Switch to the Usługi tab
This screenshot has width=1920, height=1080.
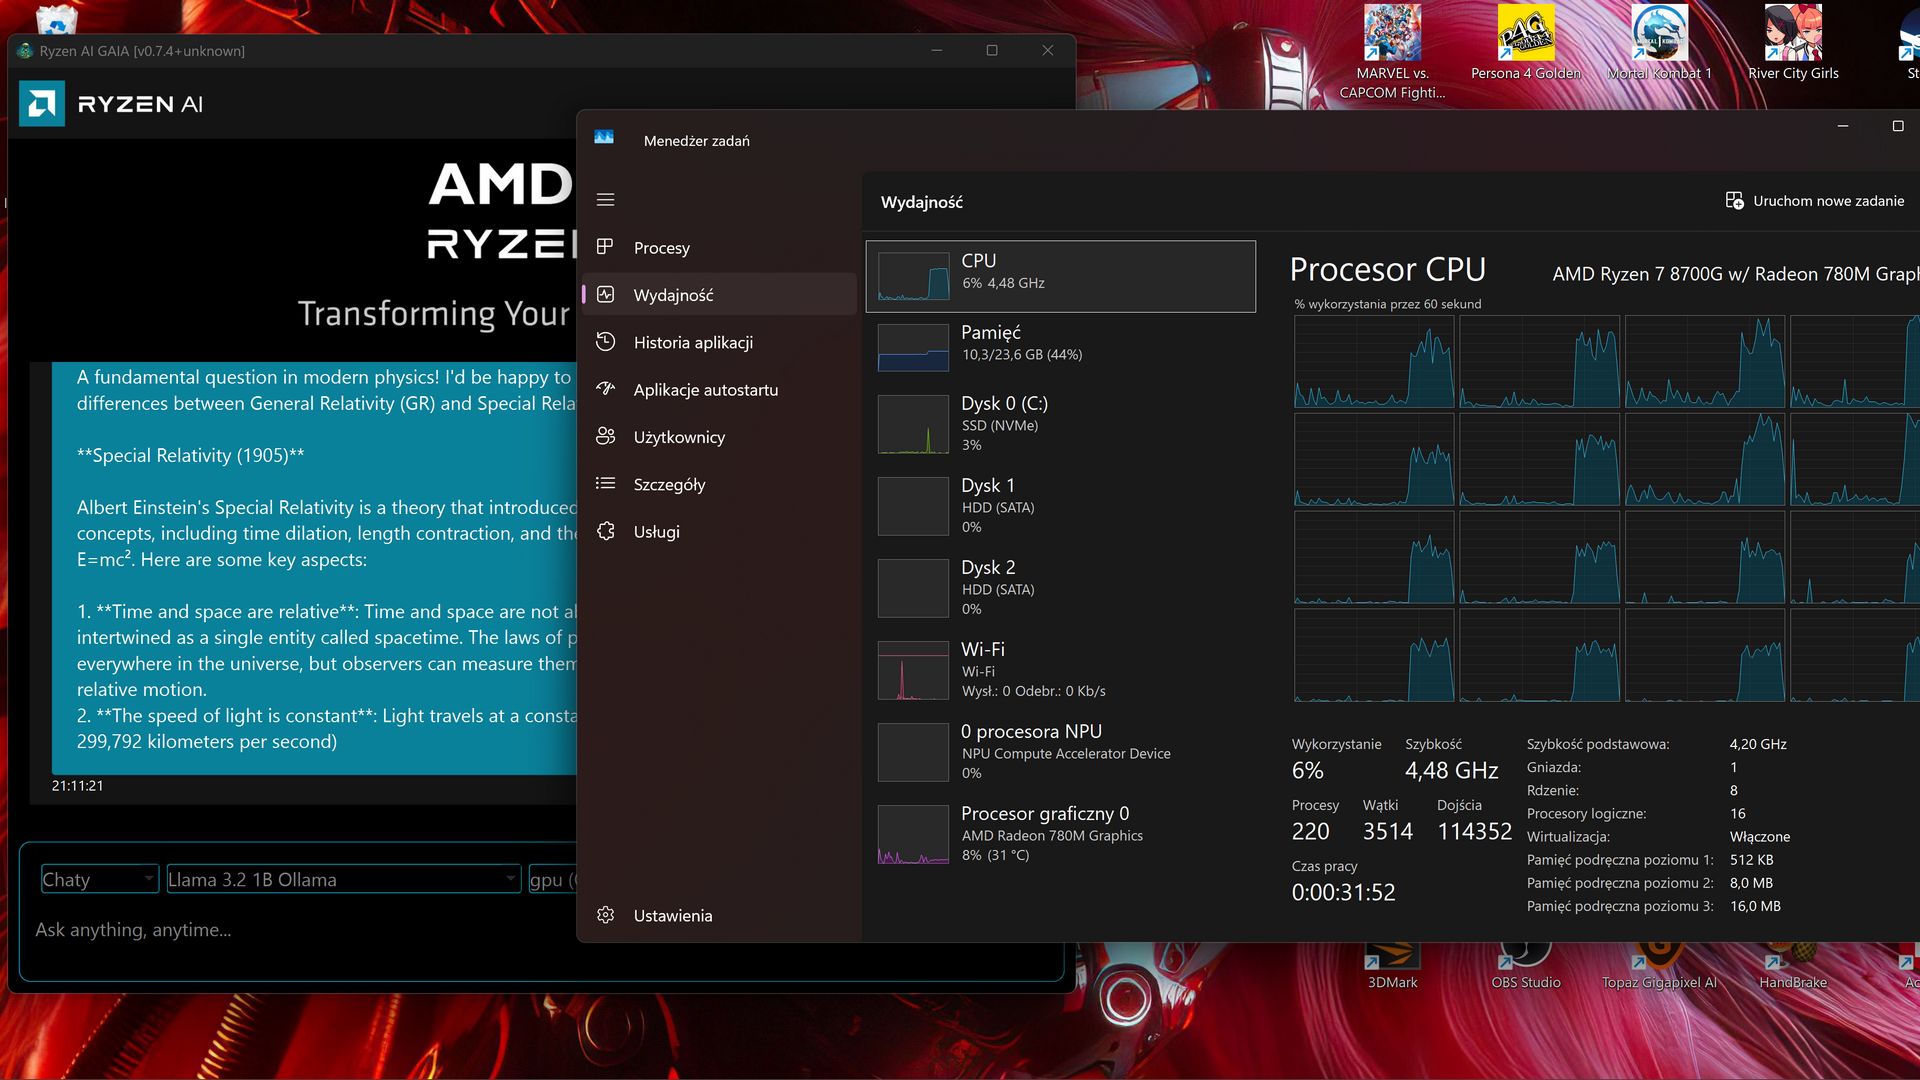tap(718, 531)
